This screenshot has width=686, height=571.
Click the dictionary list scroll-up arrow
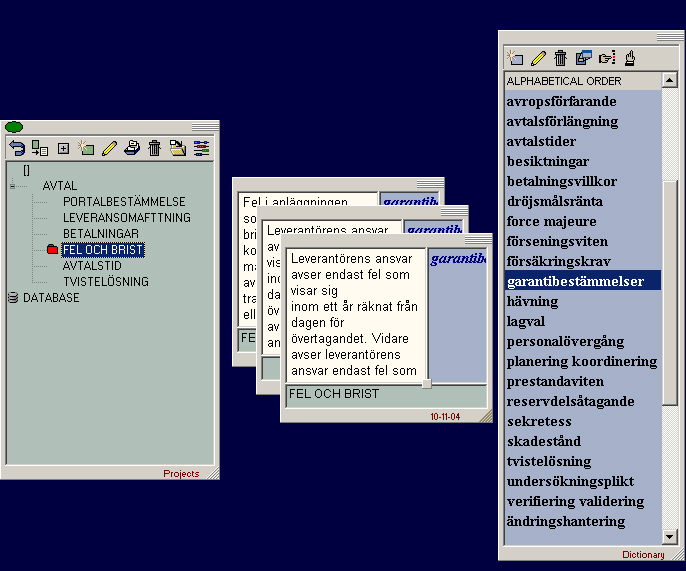[671, 81]
